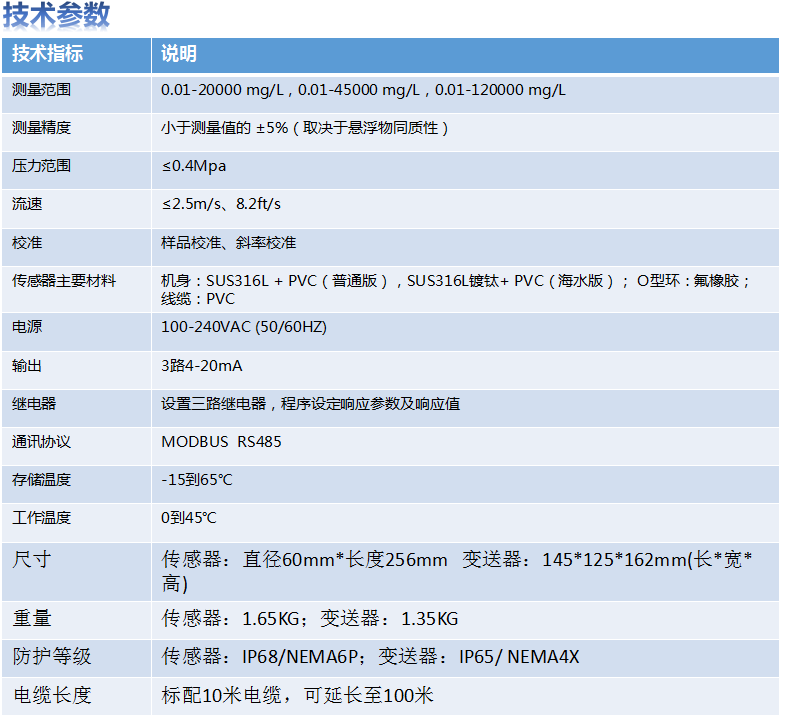Image resolution: width=786 pixels, height=721 pixels.
Task: Click the 3路4-20mA output value
Action: pos(202,366)
